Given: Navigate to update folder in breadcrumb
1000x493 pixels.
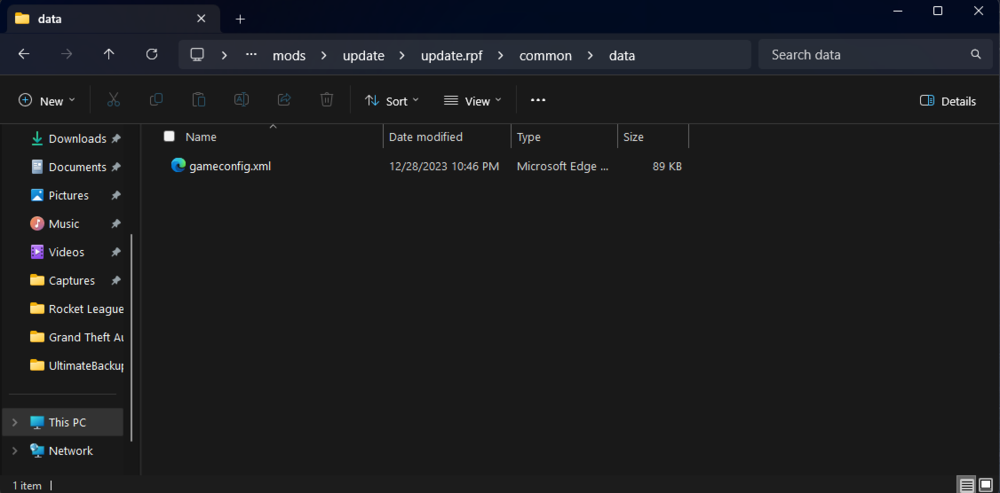Looking at the screenshot, I should [364, 55].
